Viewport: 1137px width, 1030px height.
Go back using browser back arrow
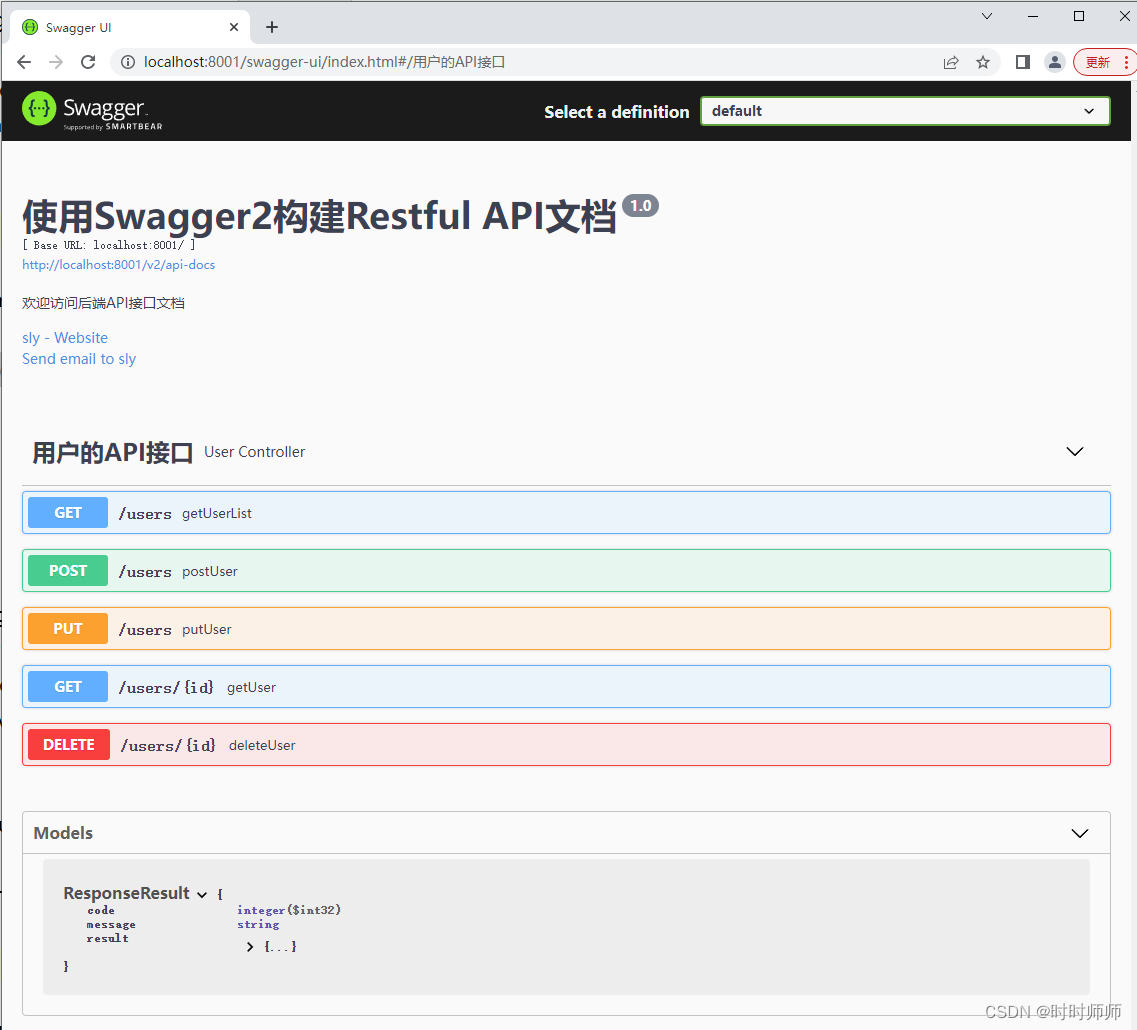24,62
